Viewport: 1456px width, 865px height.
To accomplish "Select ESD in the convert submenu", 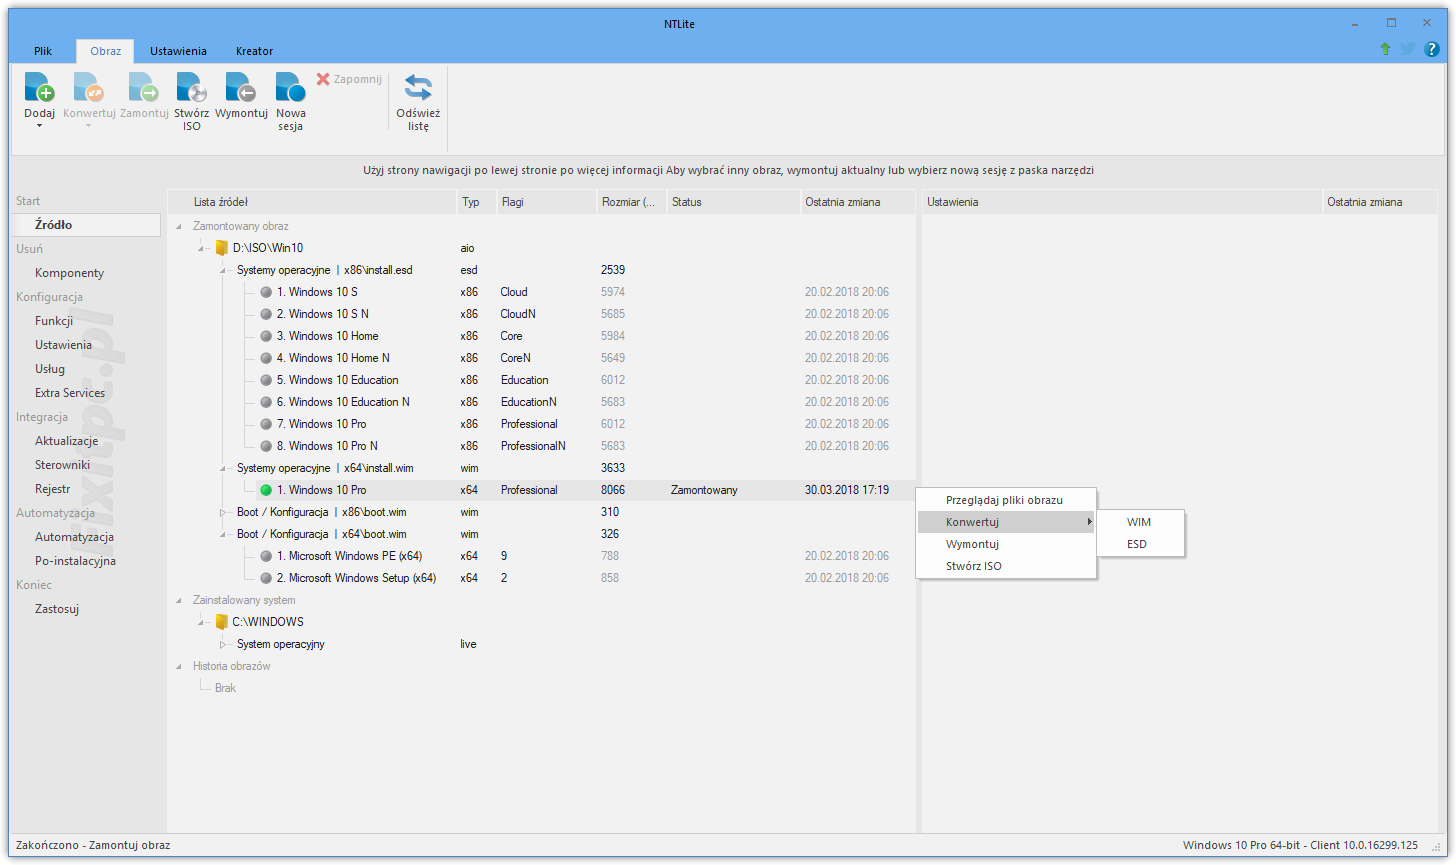I will 1140,544.
